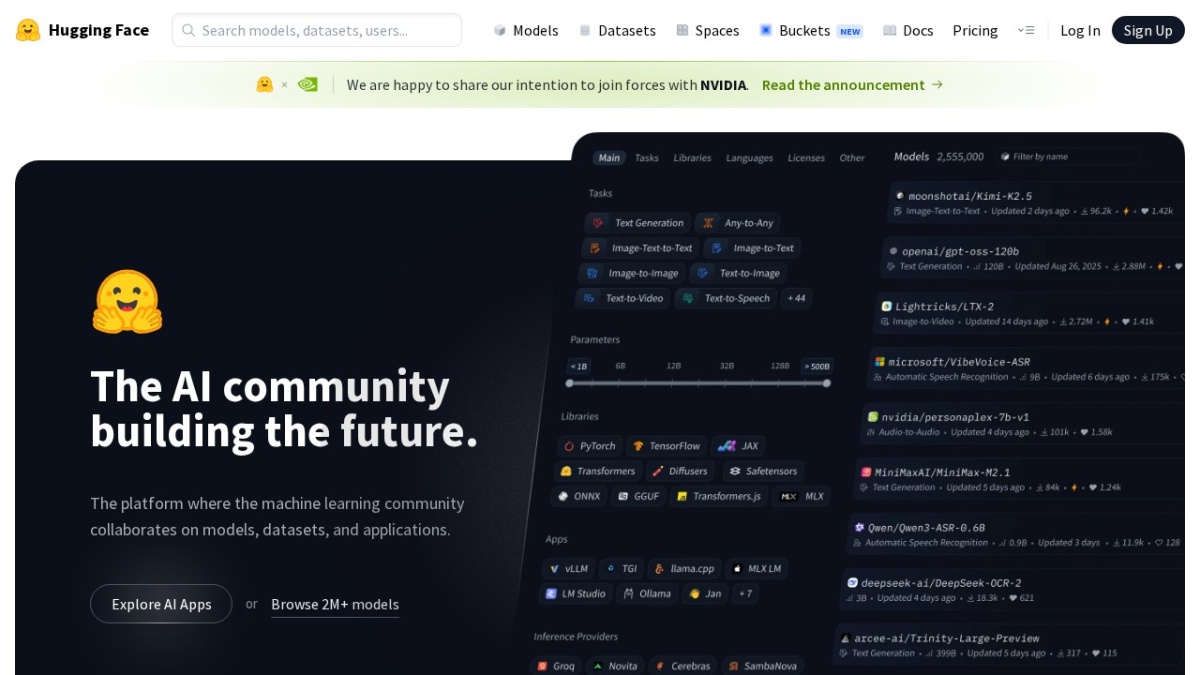Click the vLLM app icon
This screenshot has width=1200, height=675.
(554, 568)
